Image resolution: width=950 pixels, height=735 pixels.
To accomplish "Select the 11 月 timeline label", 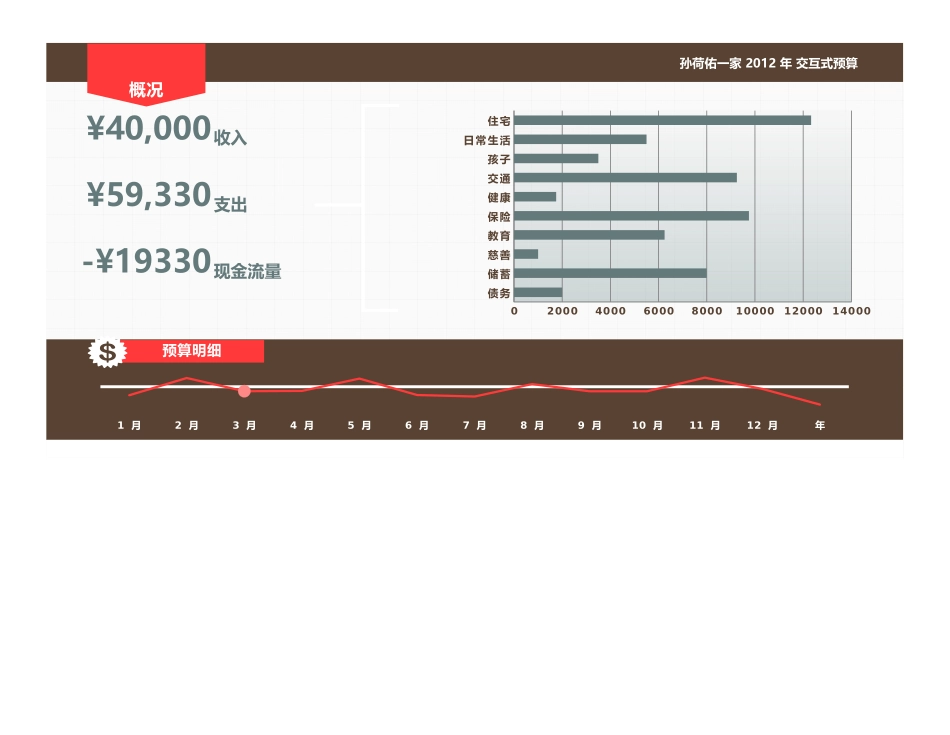I will 705,425.
